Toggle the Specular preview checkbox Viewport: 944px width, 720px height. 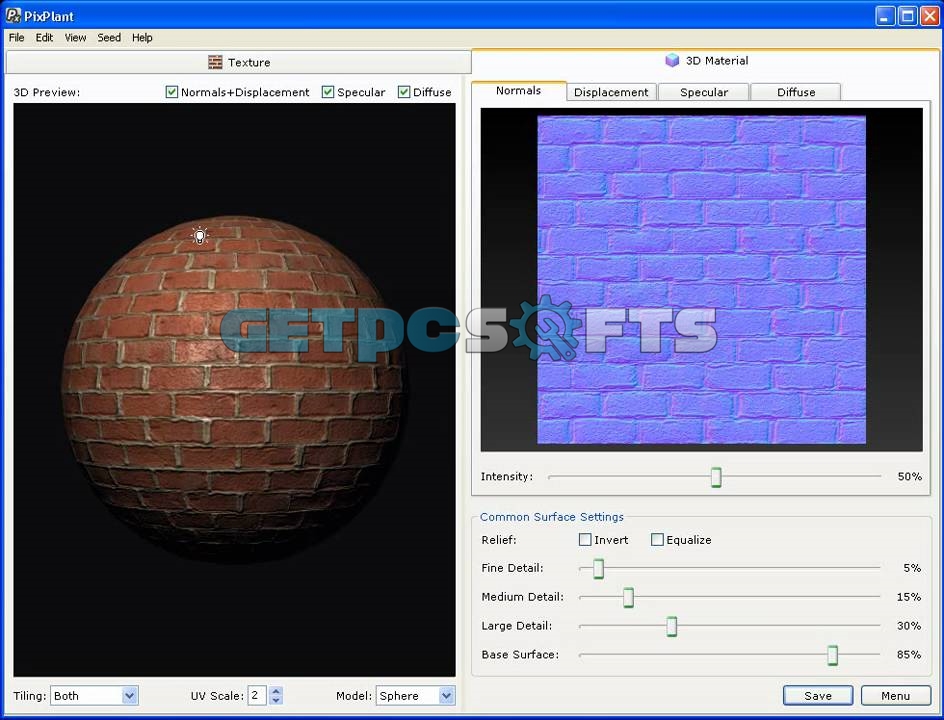click(328, 92)
